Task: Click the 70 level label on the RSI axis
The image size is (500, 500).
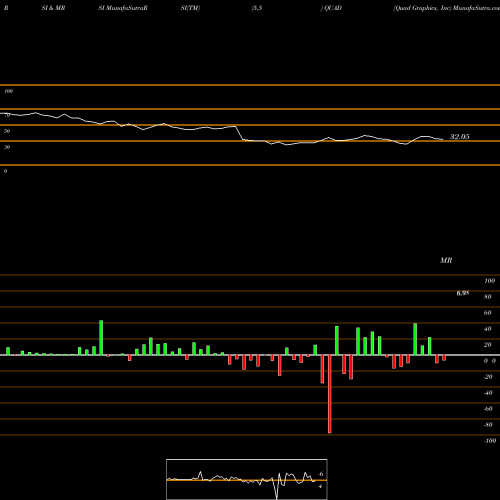Action: click(x=7, y=115)
